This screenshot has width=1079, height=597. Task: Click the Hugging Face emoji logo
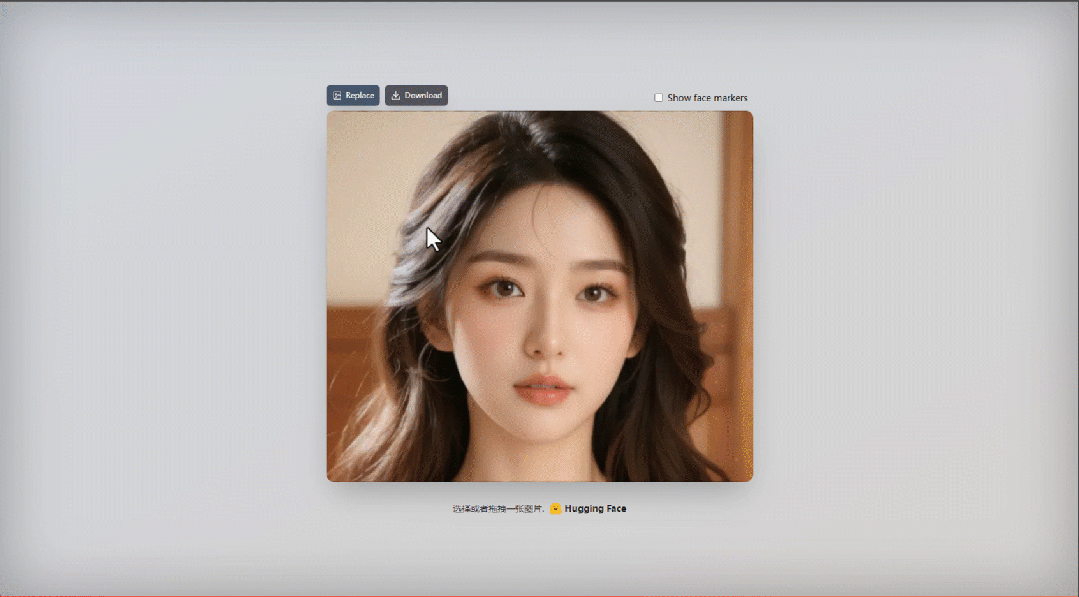pyautogui.click(x=555, y=509)
